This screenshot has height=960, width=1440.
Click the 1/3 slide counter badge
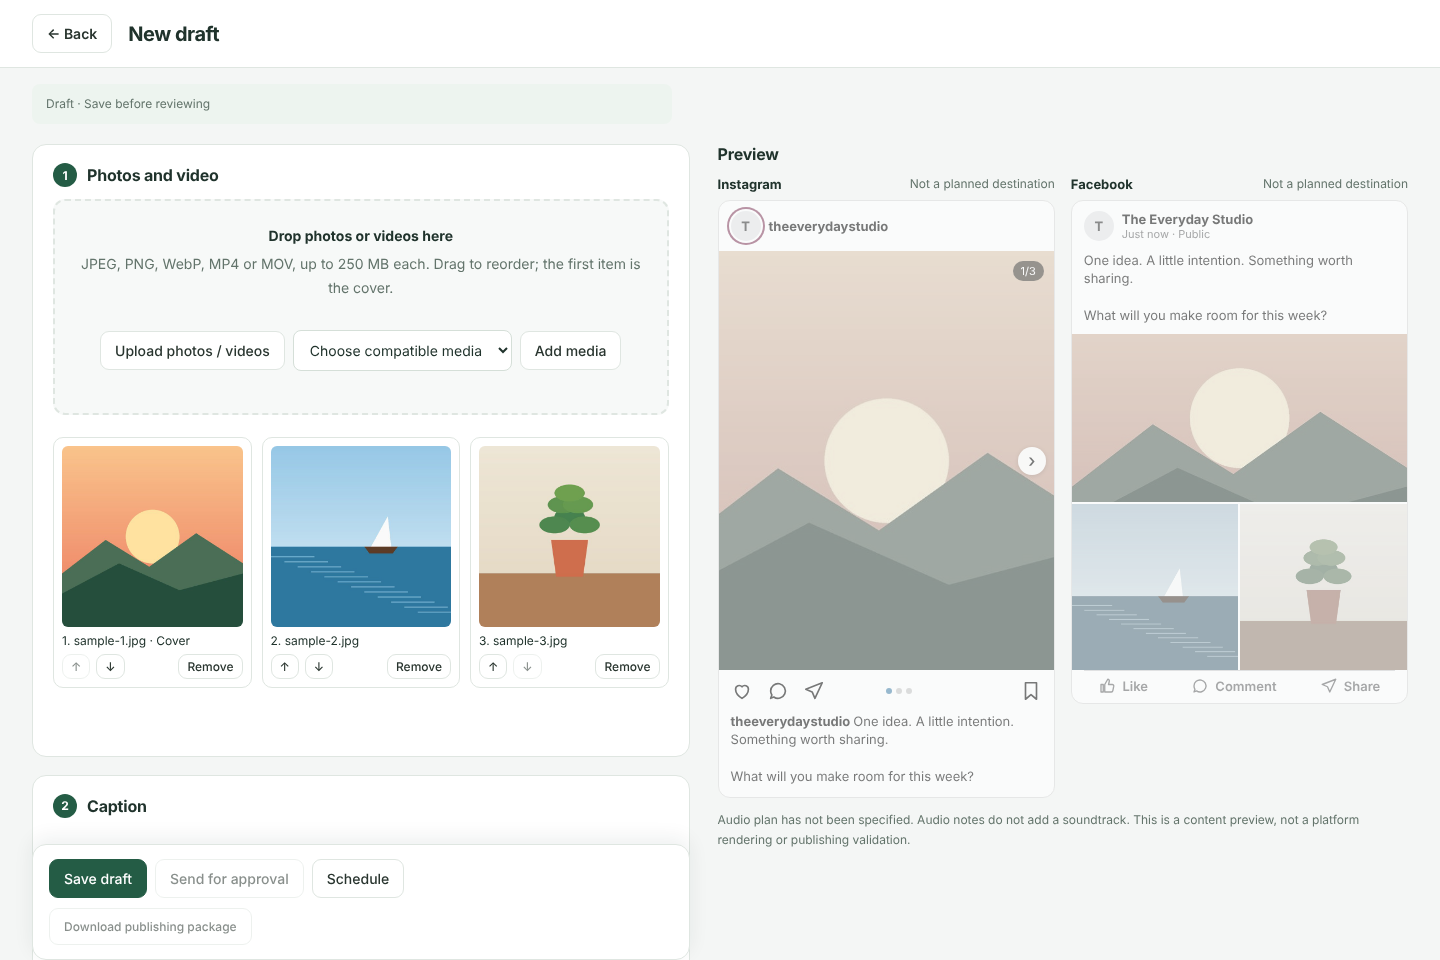(1028, 271)
